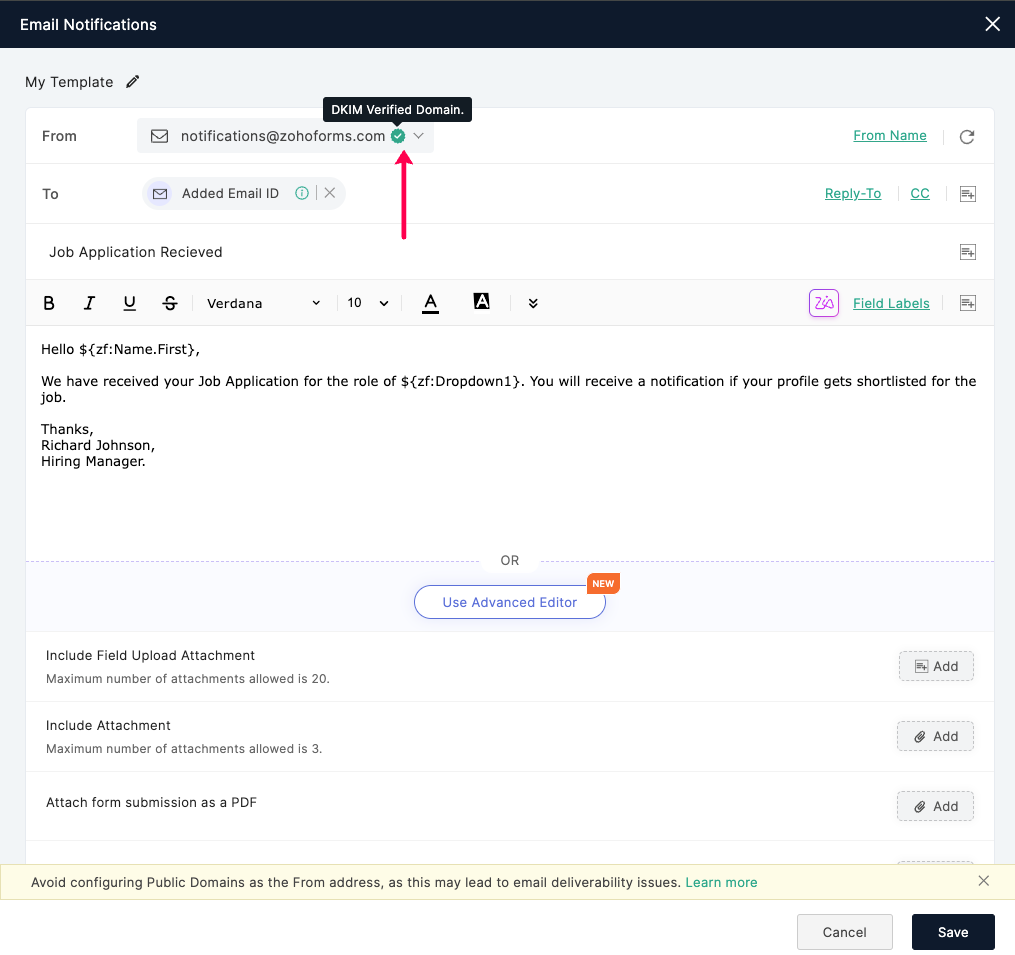Screen dimensions: 1015x955
Task: Open the font size 10 dropdown
Action: [368, 303]
